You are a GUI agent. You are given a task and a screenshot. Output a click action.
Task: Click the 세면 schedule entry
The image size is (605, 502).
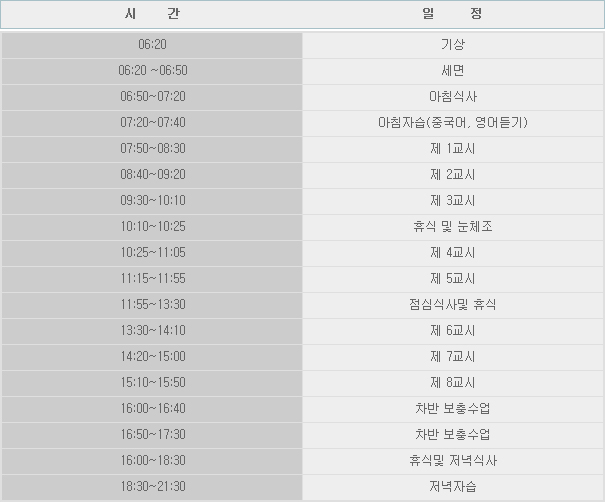(452, 71)
